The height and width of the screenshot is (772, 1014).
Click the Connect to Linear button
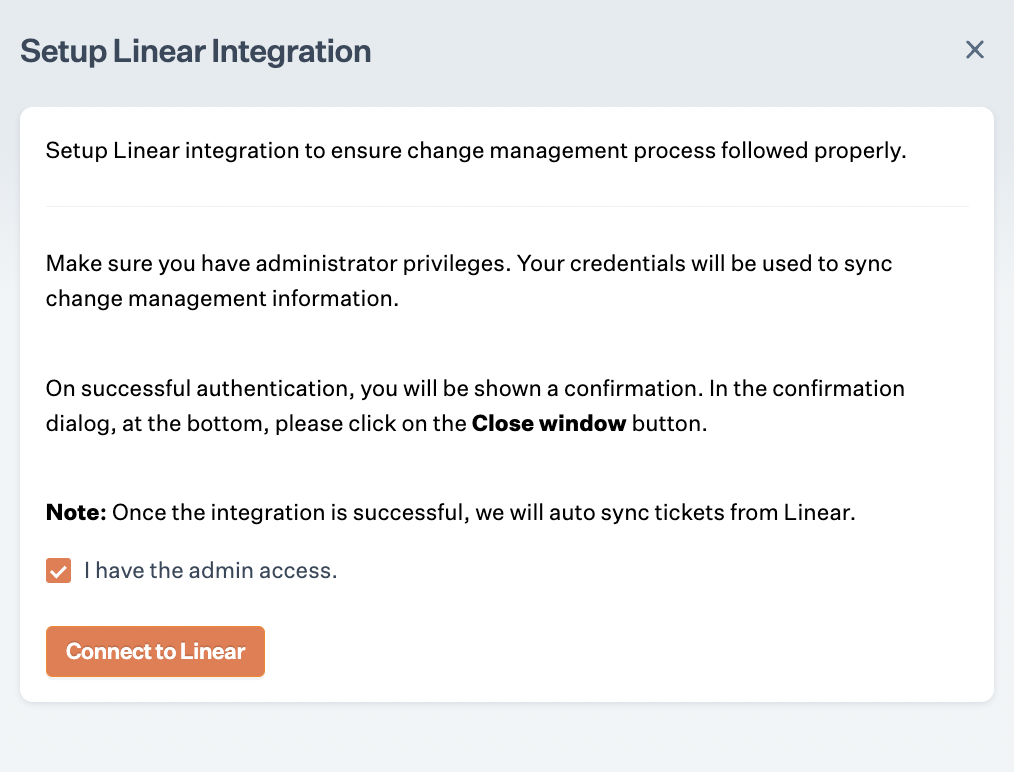click(x=155, y=651)
